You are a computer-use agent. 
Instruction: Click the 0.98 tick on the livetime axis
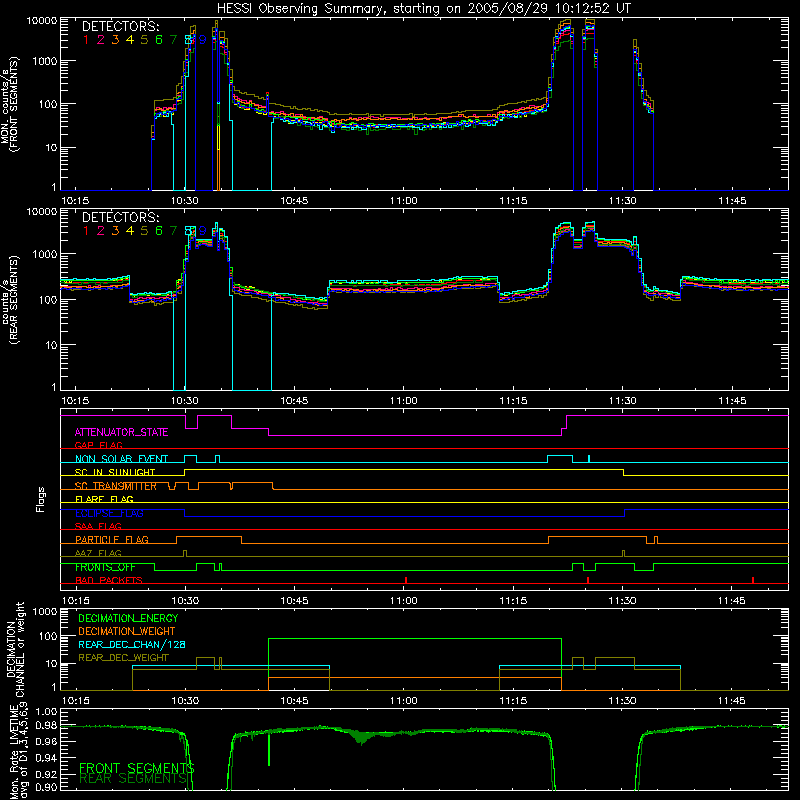(46, 726)
